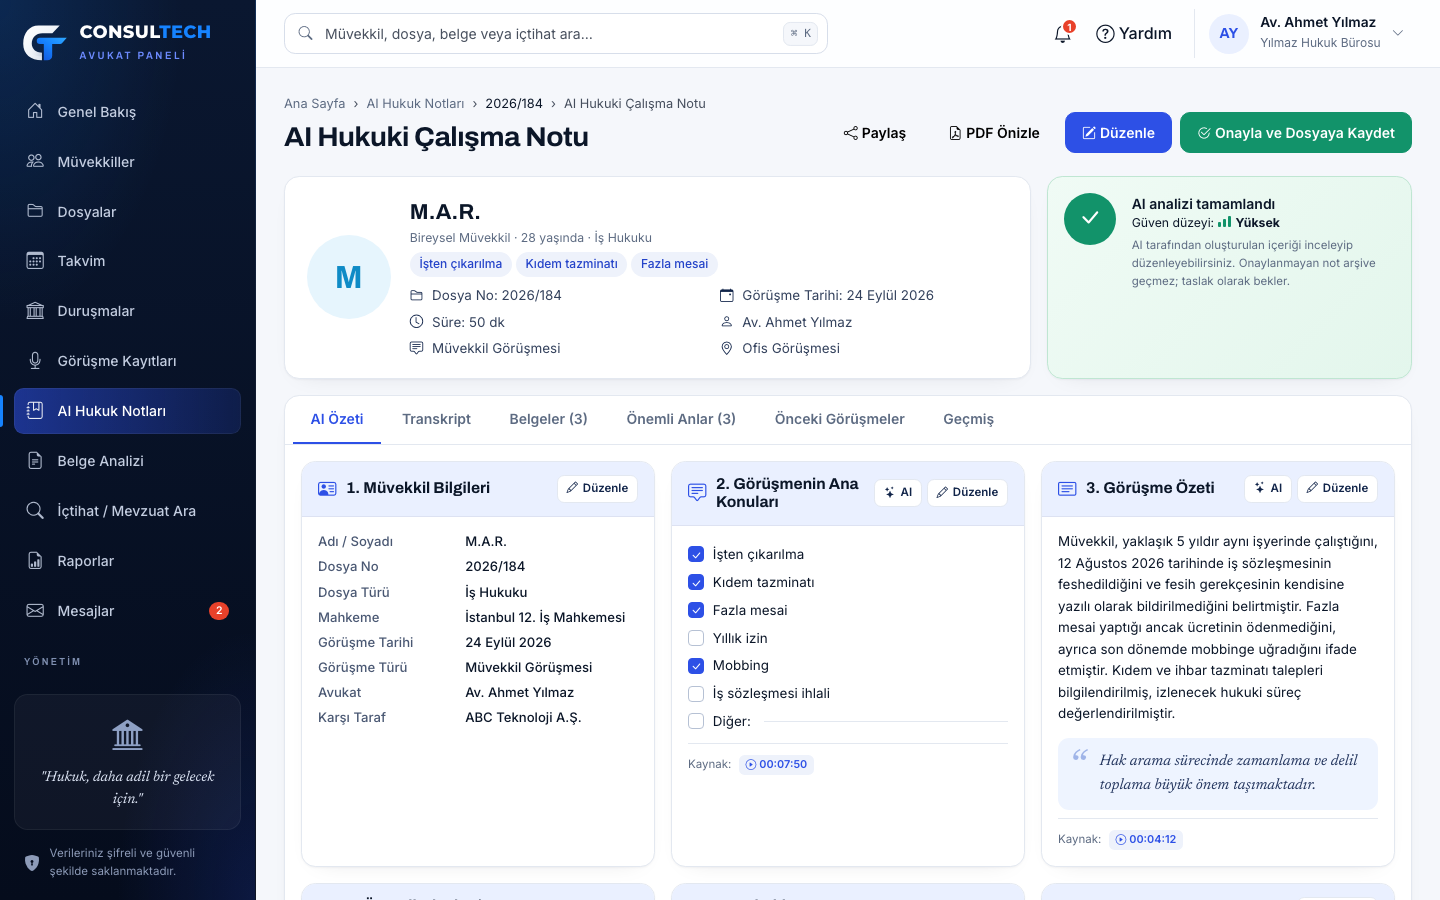This screenshot has width=1440, height=900.
Task: Share the note via Paylaş
Action: [875, 133]
